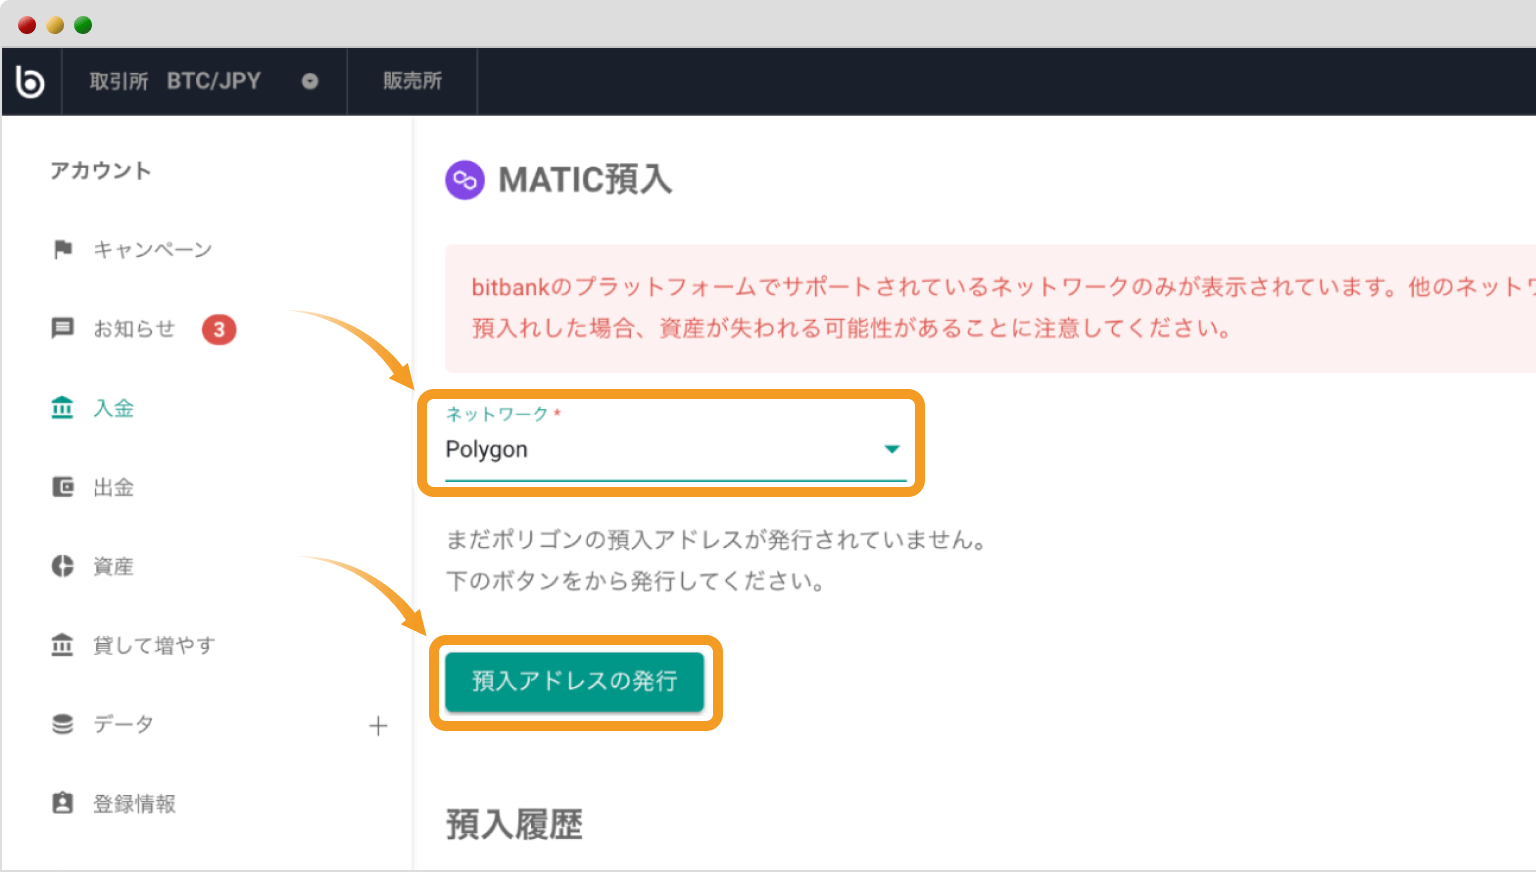Viewport: 1536px width, 872px height.
Task: Open the キャンペーン menu item
Action: pos(152,249)
